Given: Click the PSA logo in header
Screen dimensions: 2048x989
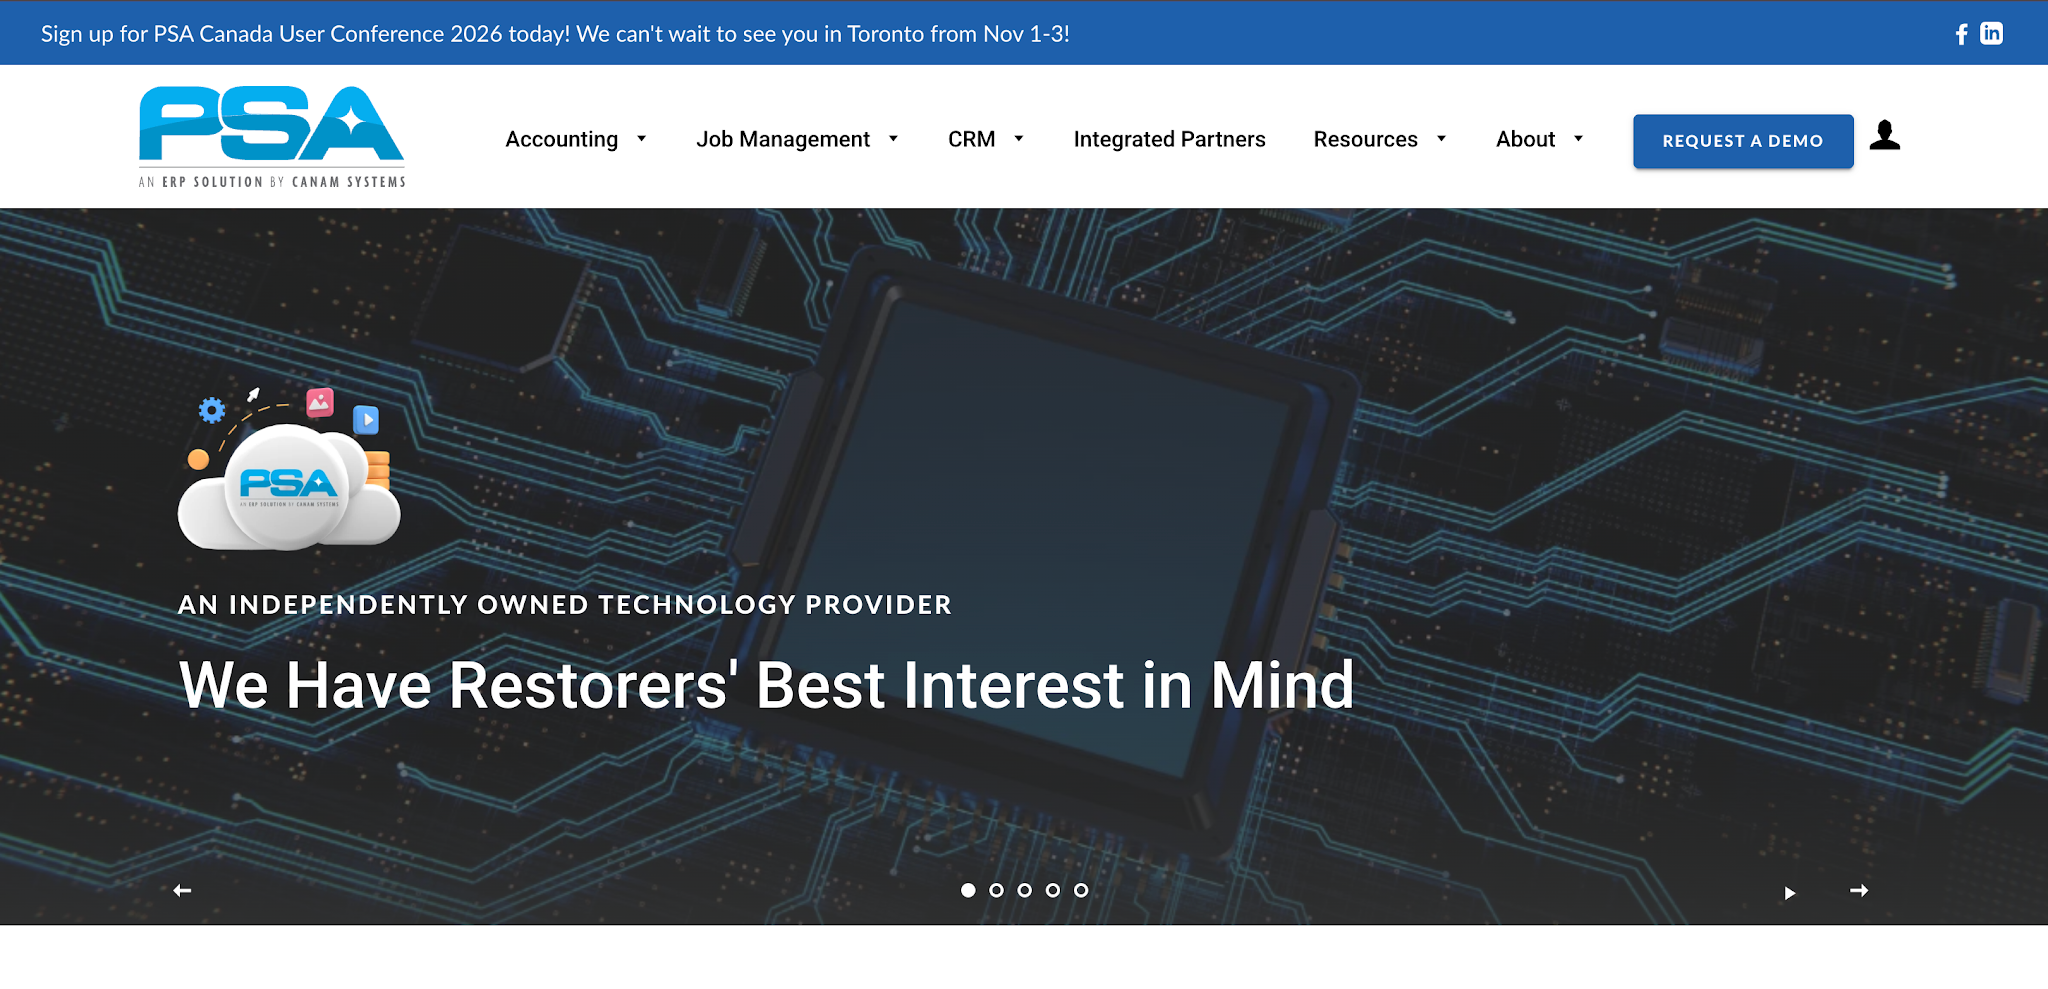Looking at the screenshot, I should tap(272, 137).
